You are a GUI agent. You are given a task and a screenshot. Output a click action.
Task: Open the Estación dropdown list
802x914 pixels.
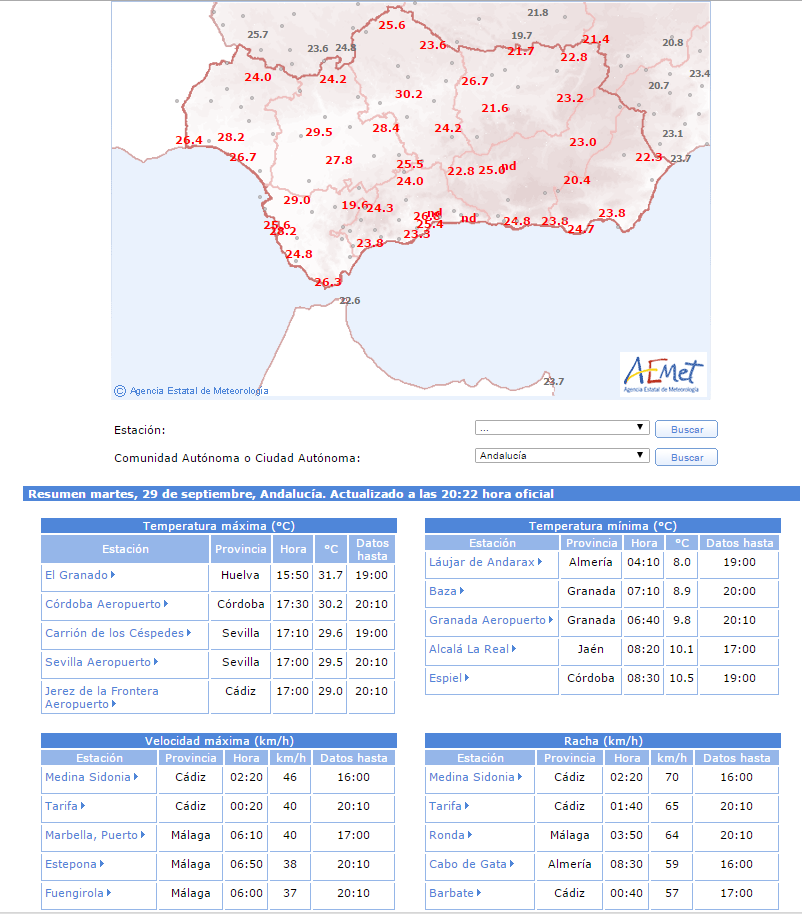click(563, 428)
